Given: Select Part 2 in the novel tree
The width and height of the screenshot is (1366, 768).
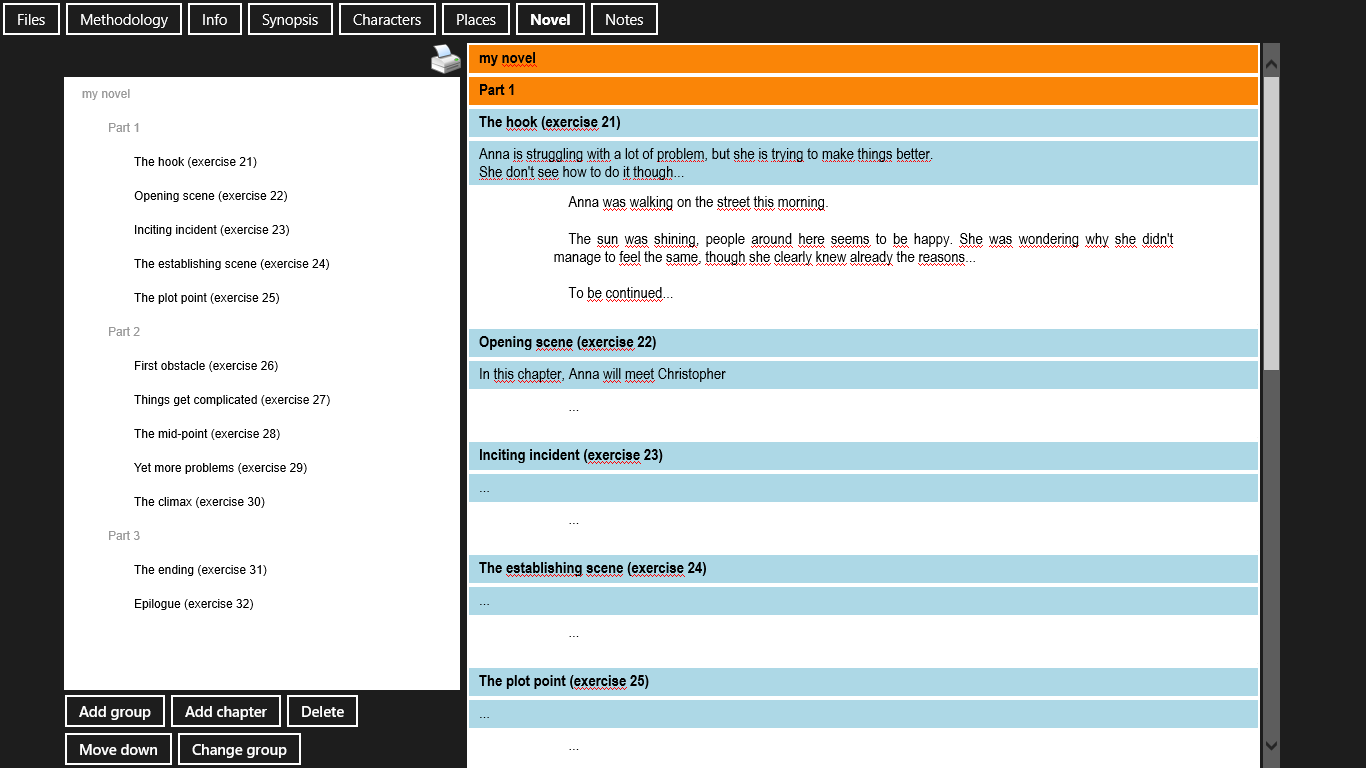Looking at the screenshot, I should 124,332.
